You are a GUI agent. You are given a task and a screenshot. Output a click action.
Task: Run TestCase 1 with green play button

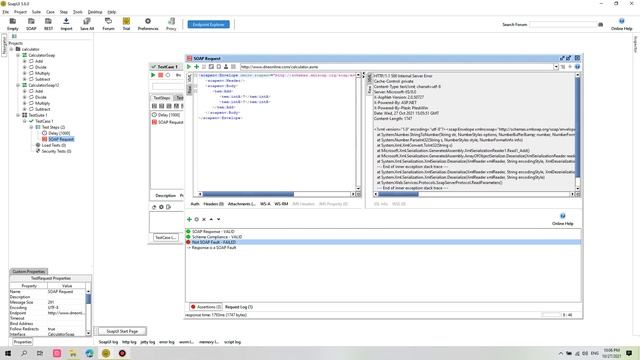pos(153,75)
